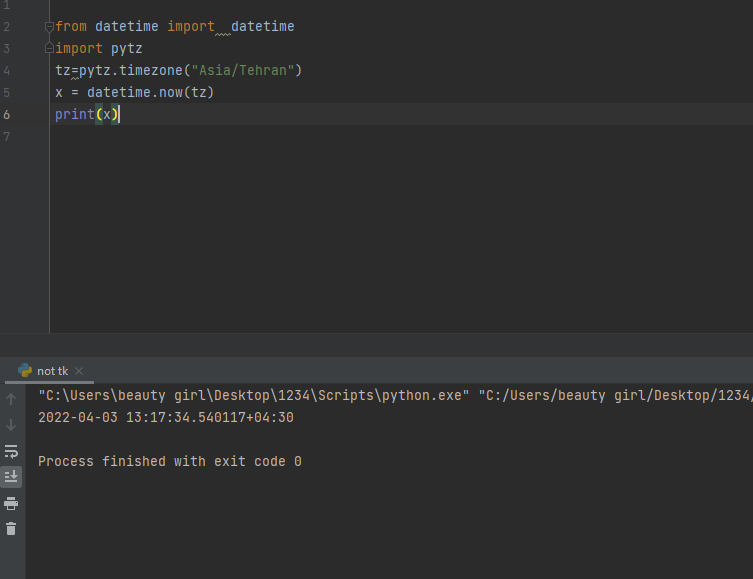753x579 pixels.
Task: Click the python.exe path in console
Action: coord(254,396)
